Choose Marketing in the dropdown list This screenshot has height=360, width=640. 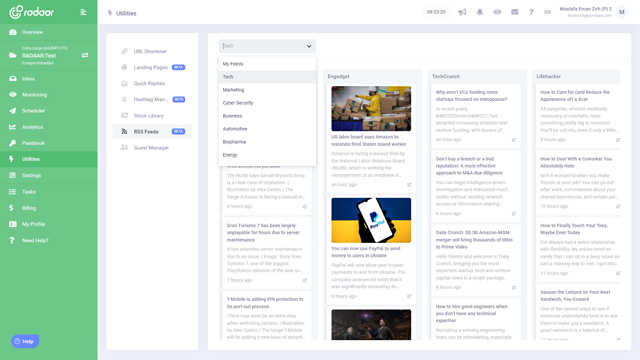(x=267, y=90)
